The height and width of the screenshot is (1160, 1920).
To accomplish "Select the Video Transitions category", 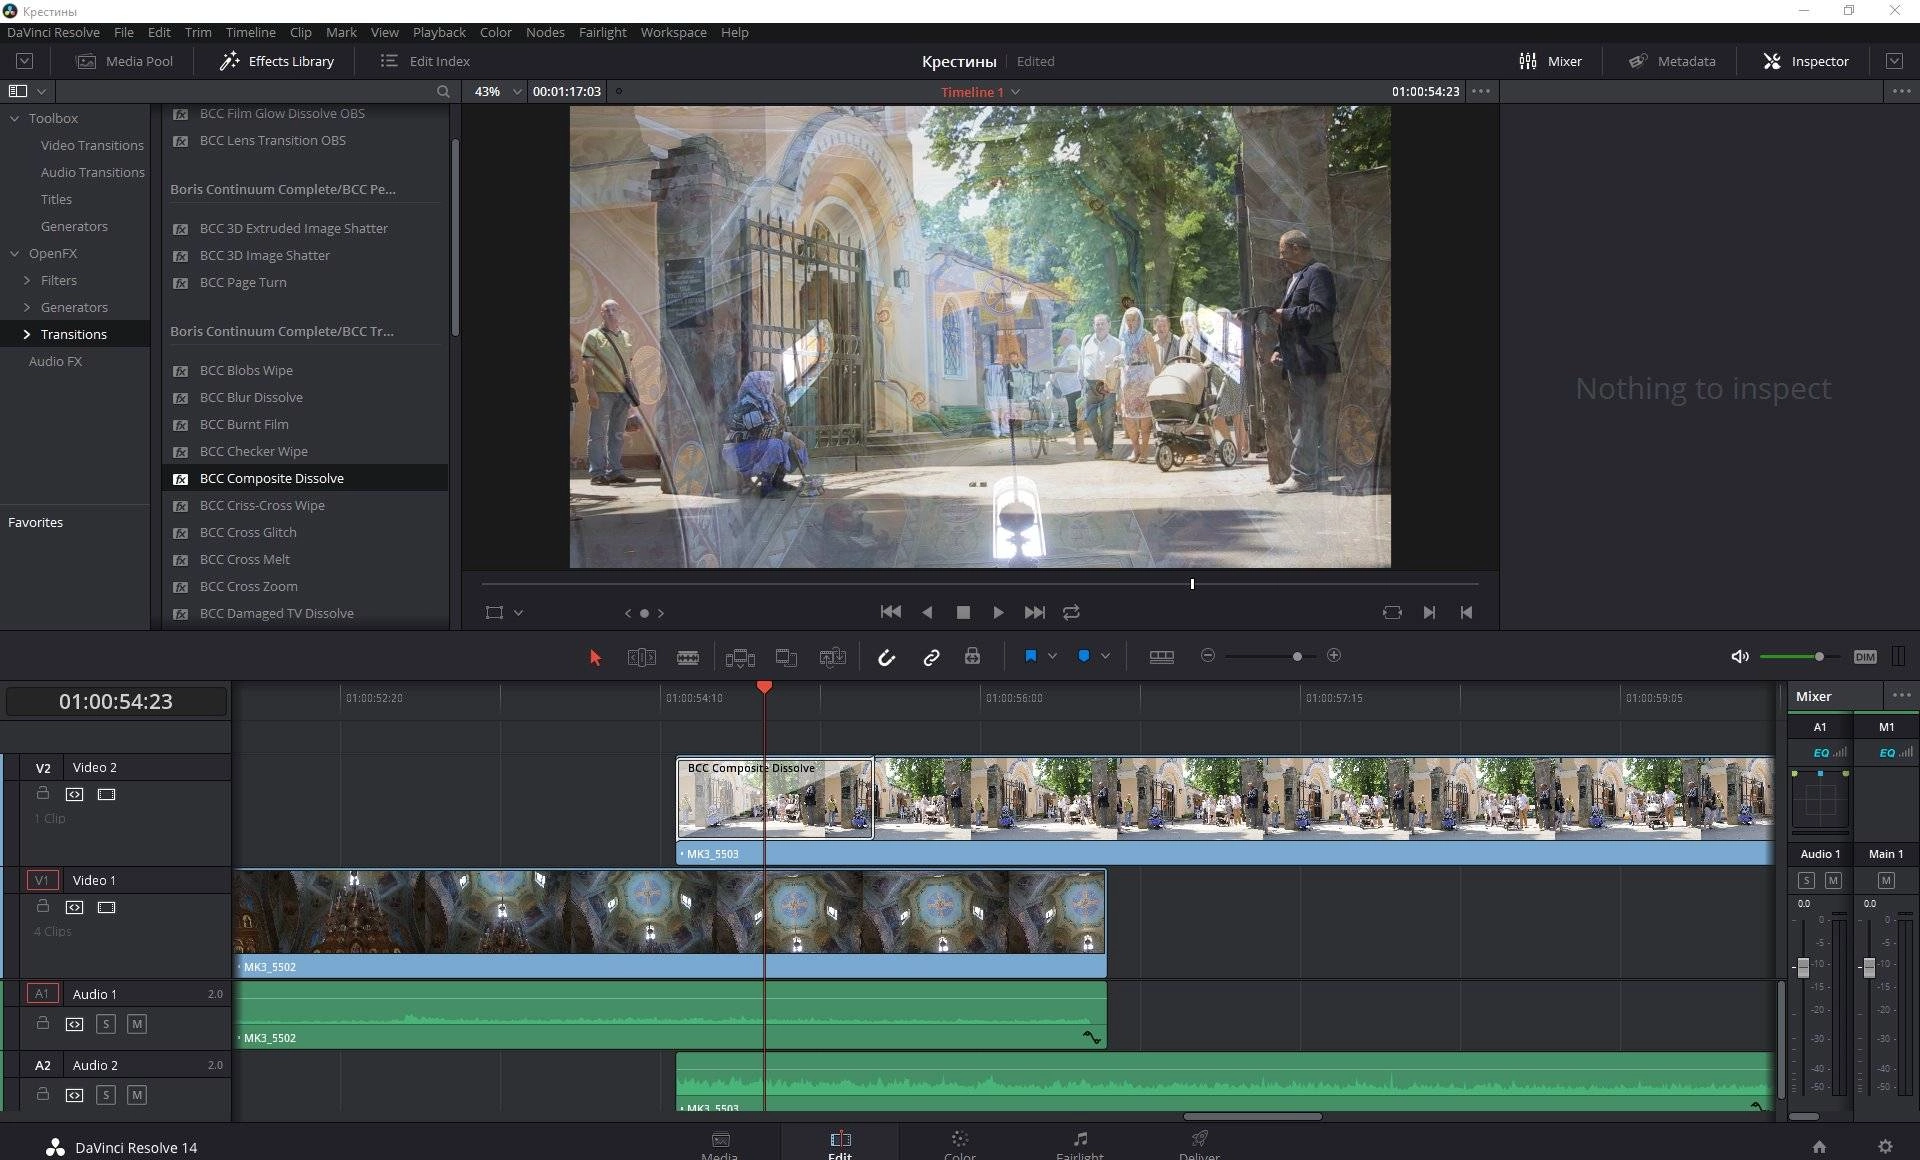I will click(92, 145).
